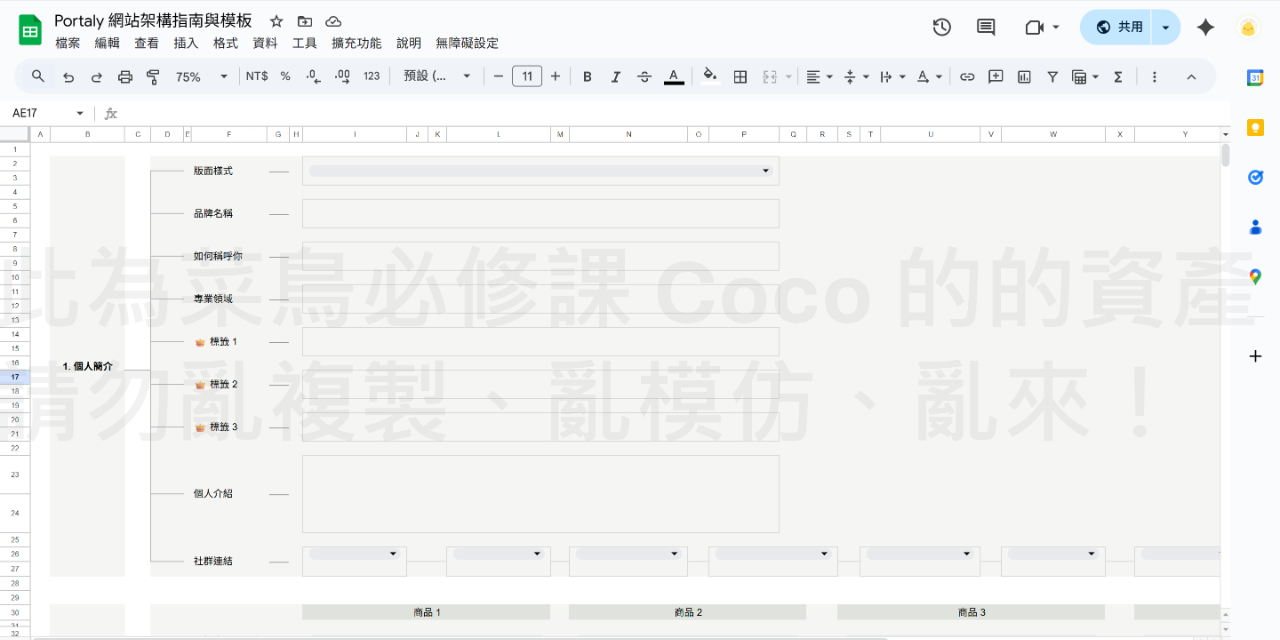Decrease font size minus button
Image resolution: width=1280 pixels, height=640 pixels.
click(498, 76)
